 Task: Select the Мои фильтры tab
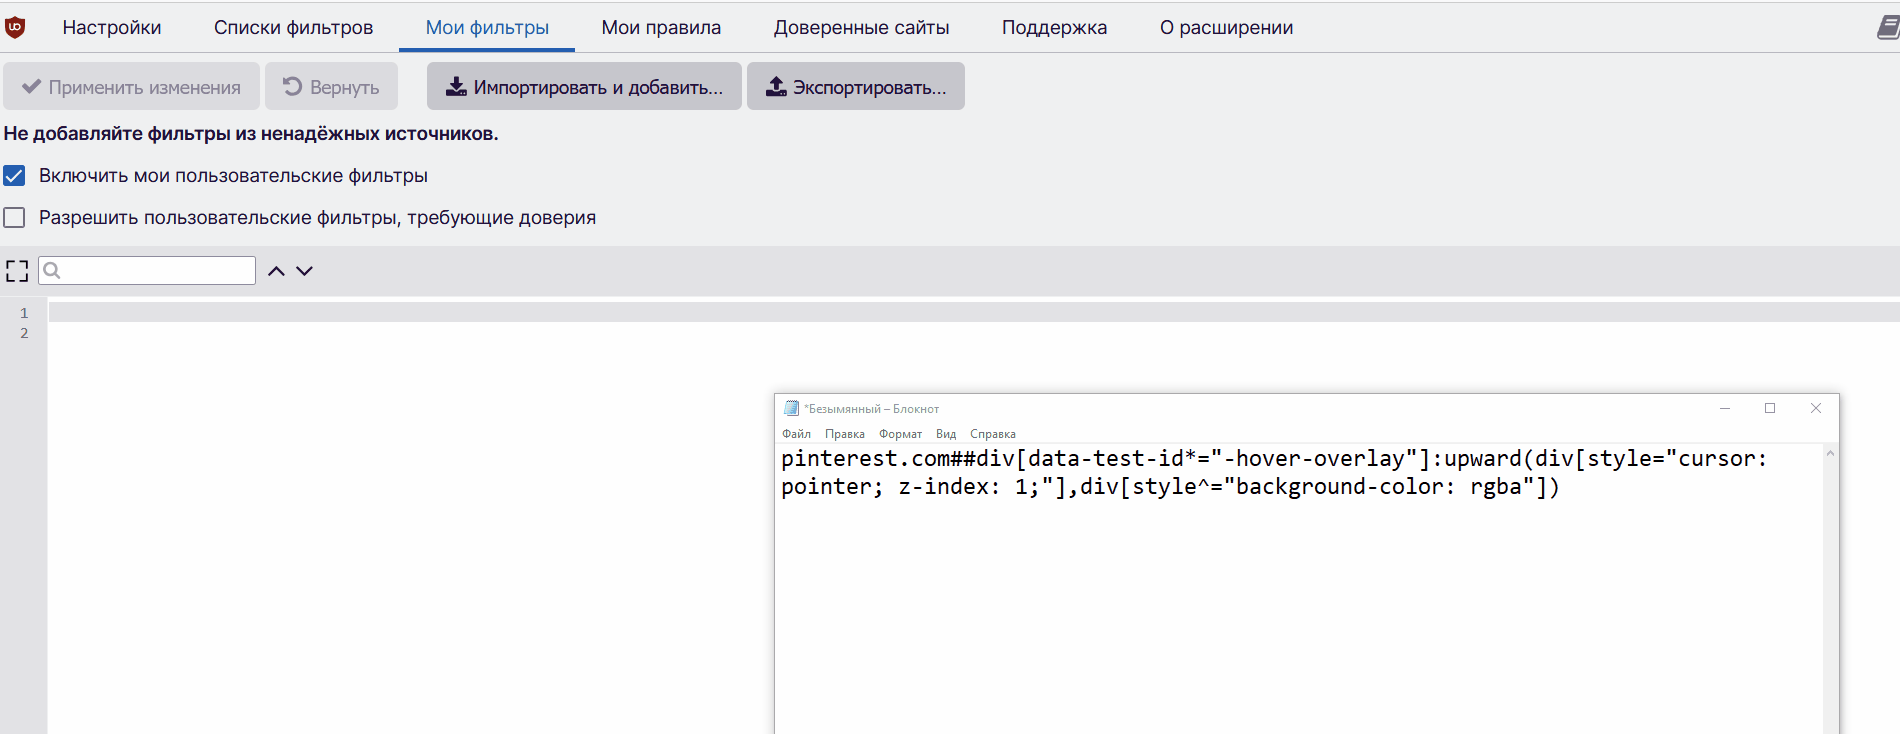487,27
